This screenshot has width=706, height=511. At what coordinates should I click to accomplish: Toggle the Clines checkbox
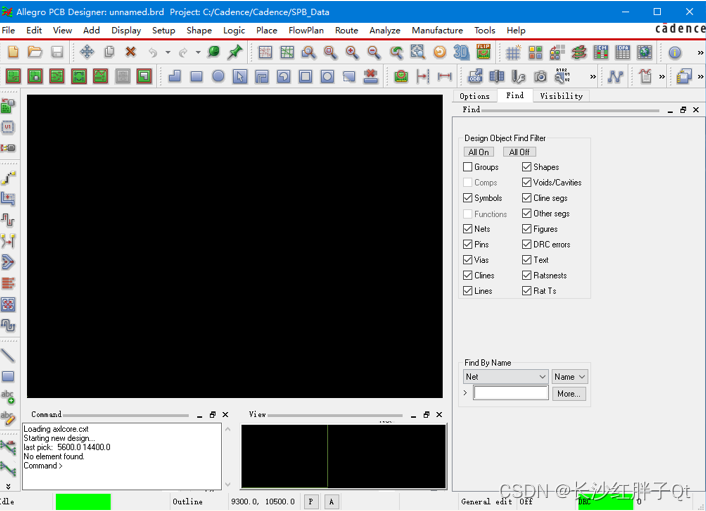[x=467, y=275]
